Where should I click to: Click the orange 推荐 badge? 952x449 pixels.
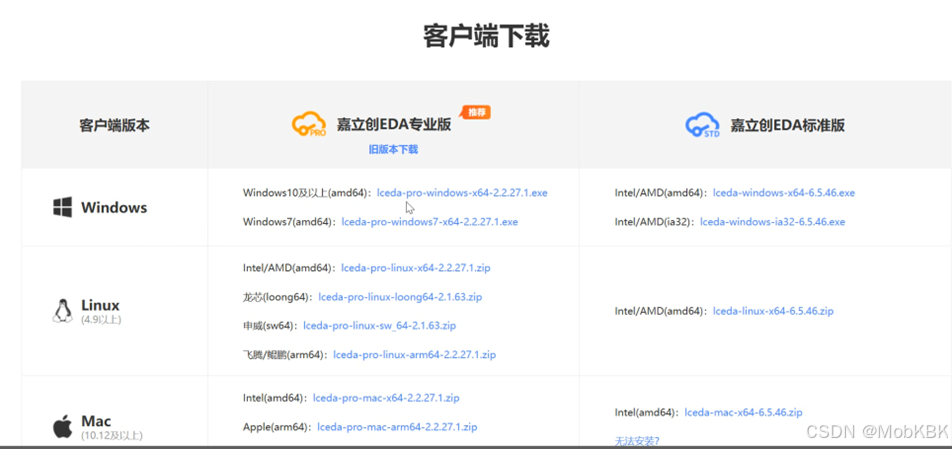(x=475, y=112)
